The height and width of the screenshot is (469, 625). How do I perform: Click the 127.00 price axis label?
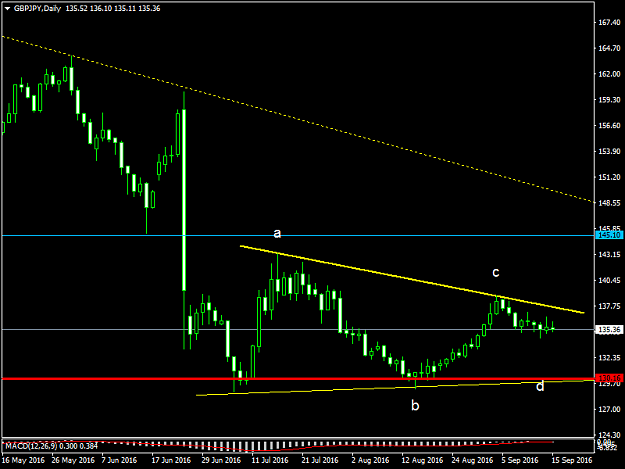click(610, 409)
